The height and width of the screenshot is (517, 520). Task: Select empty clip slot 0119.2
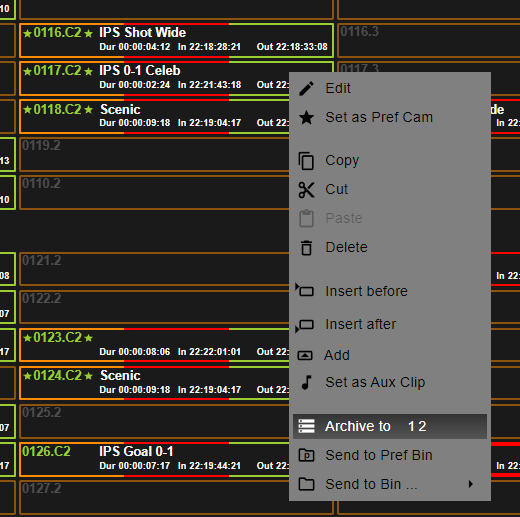click(154, 154)
